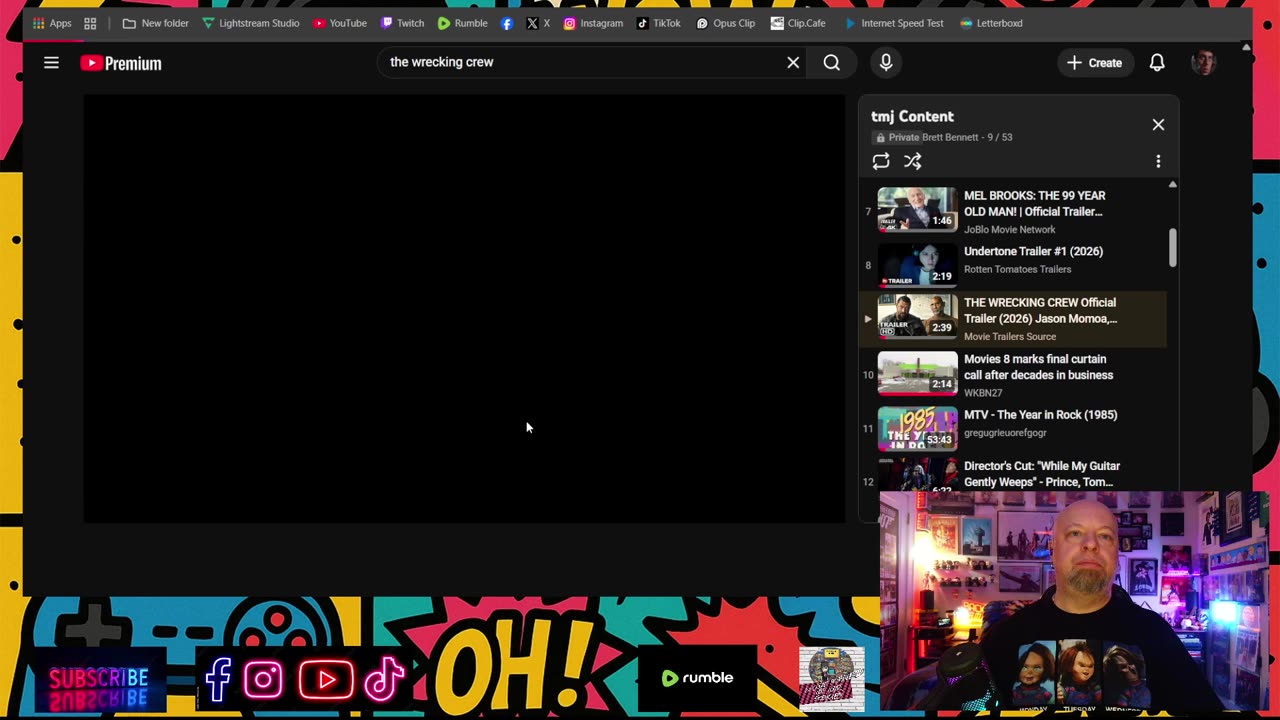Open playlist more options menu

click(x=1158, y=161)
